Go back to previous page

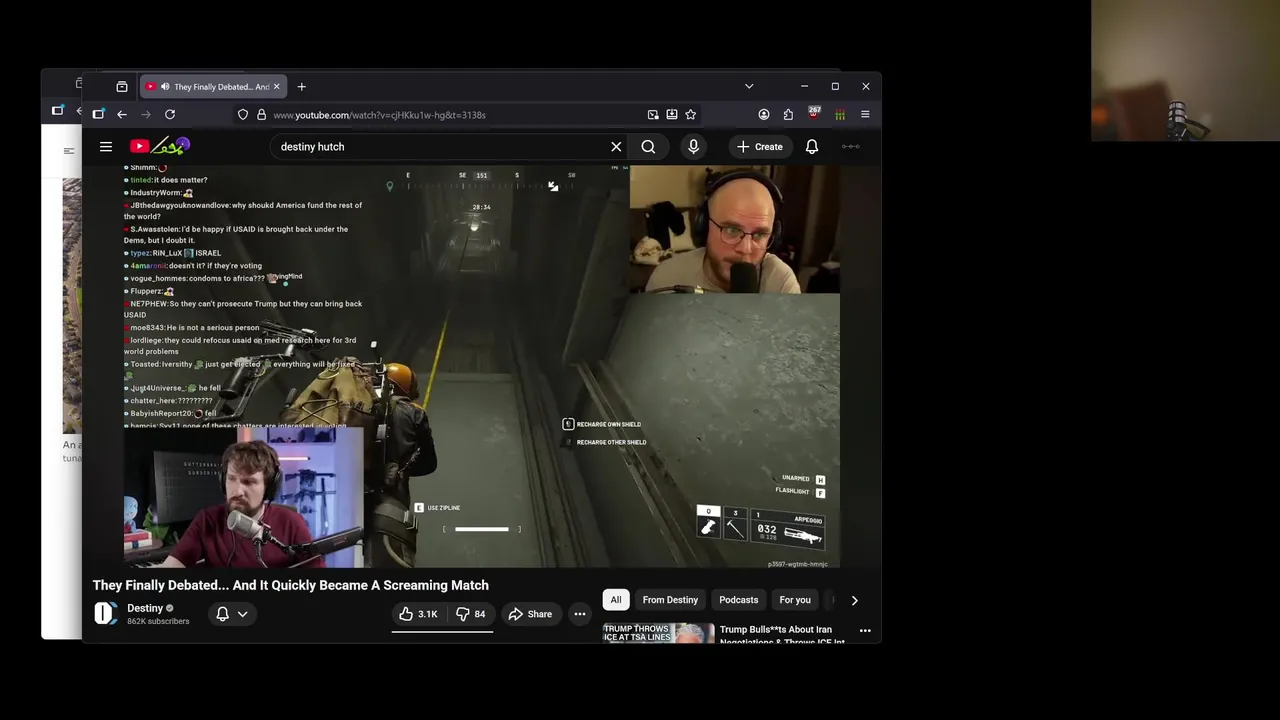[x=122, y=115]
